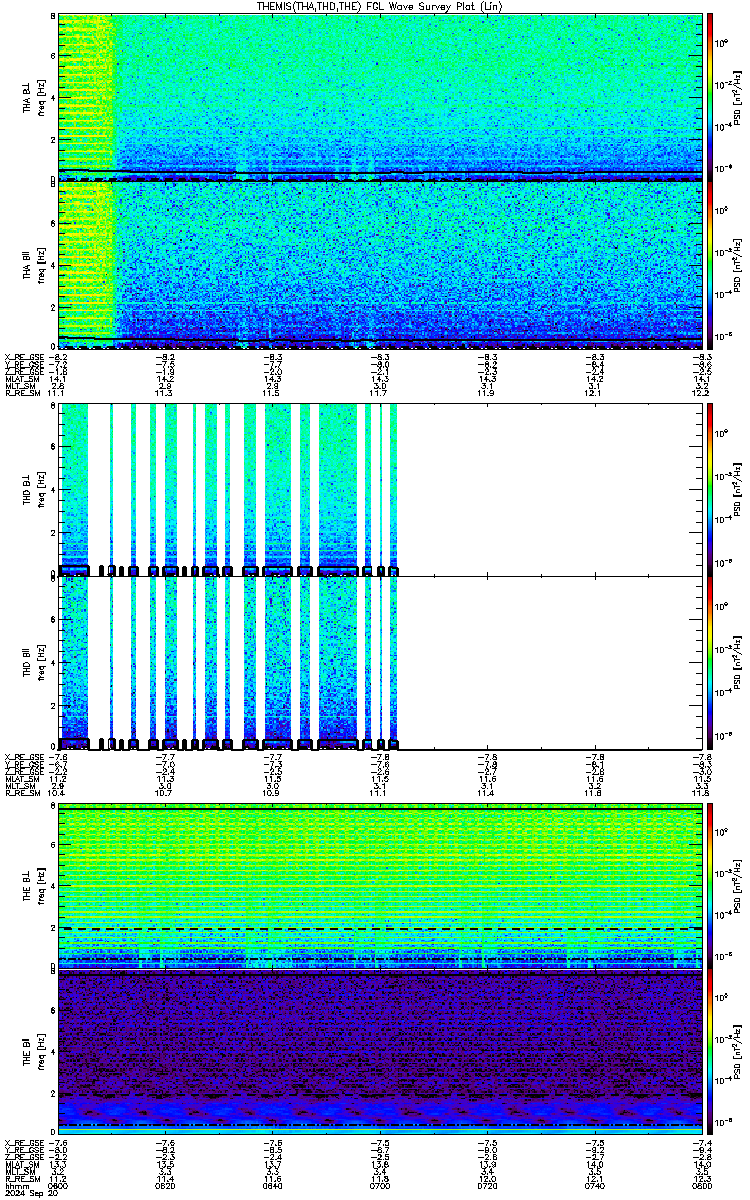Click X_RE_GSE row label under THD panels
The width and height of the screenshot is (750, 1200).
click(23, 756)
